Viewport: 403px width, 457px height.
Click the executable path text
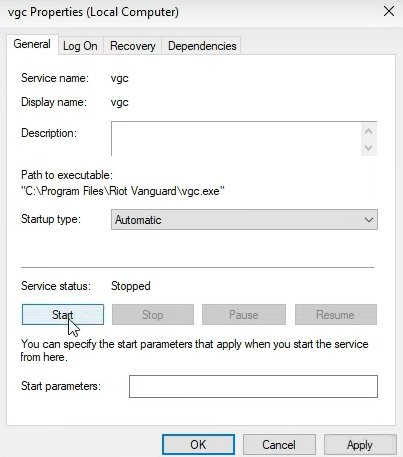(x=123, y=191)
